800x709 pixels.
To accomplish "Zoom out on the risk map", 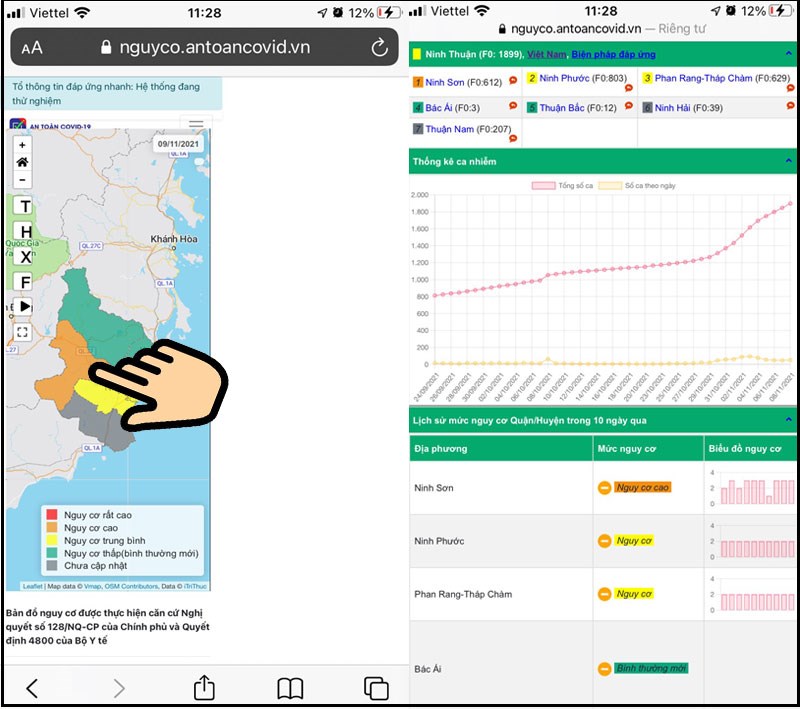I will click(x=22, y=180).
